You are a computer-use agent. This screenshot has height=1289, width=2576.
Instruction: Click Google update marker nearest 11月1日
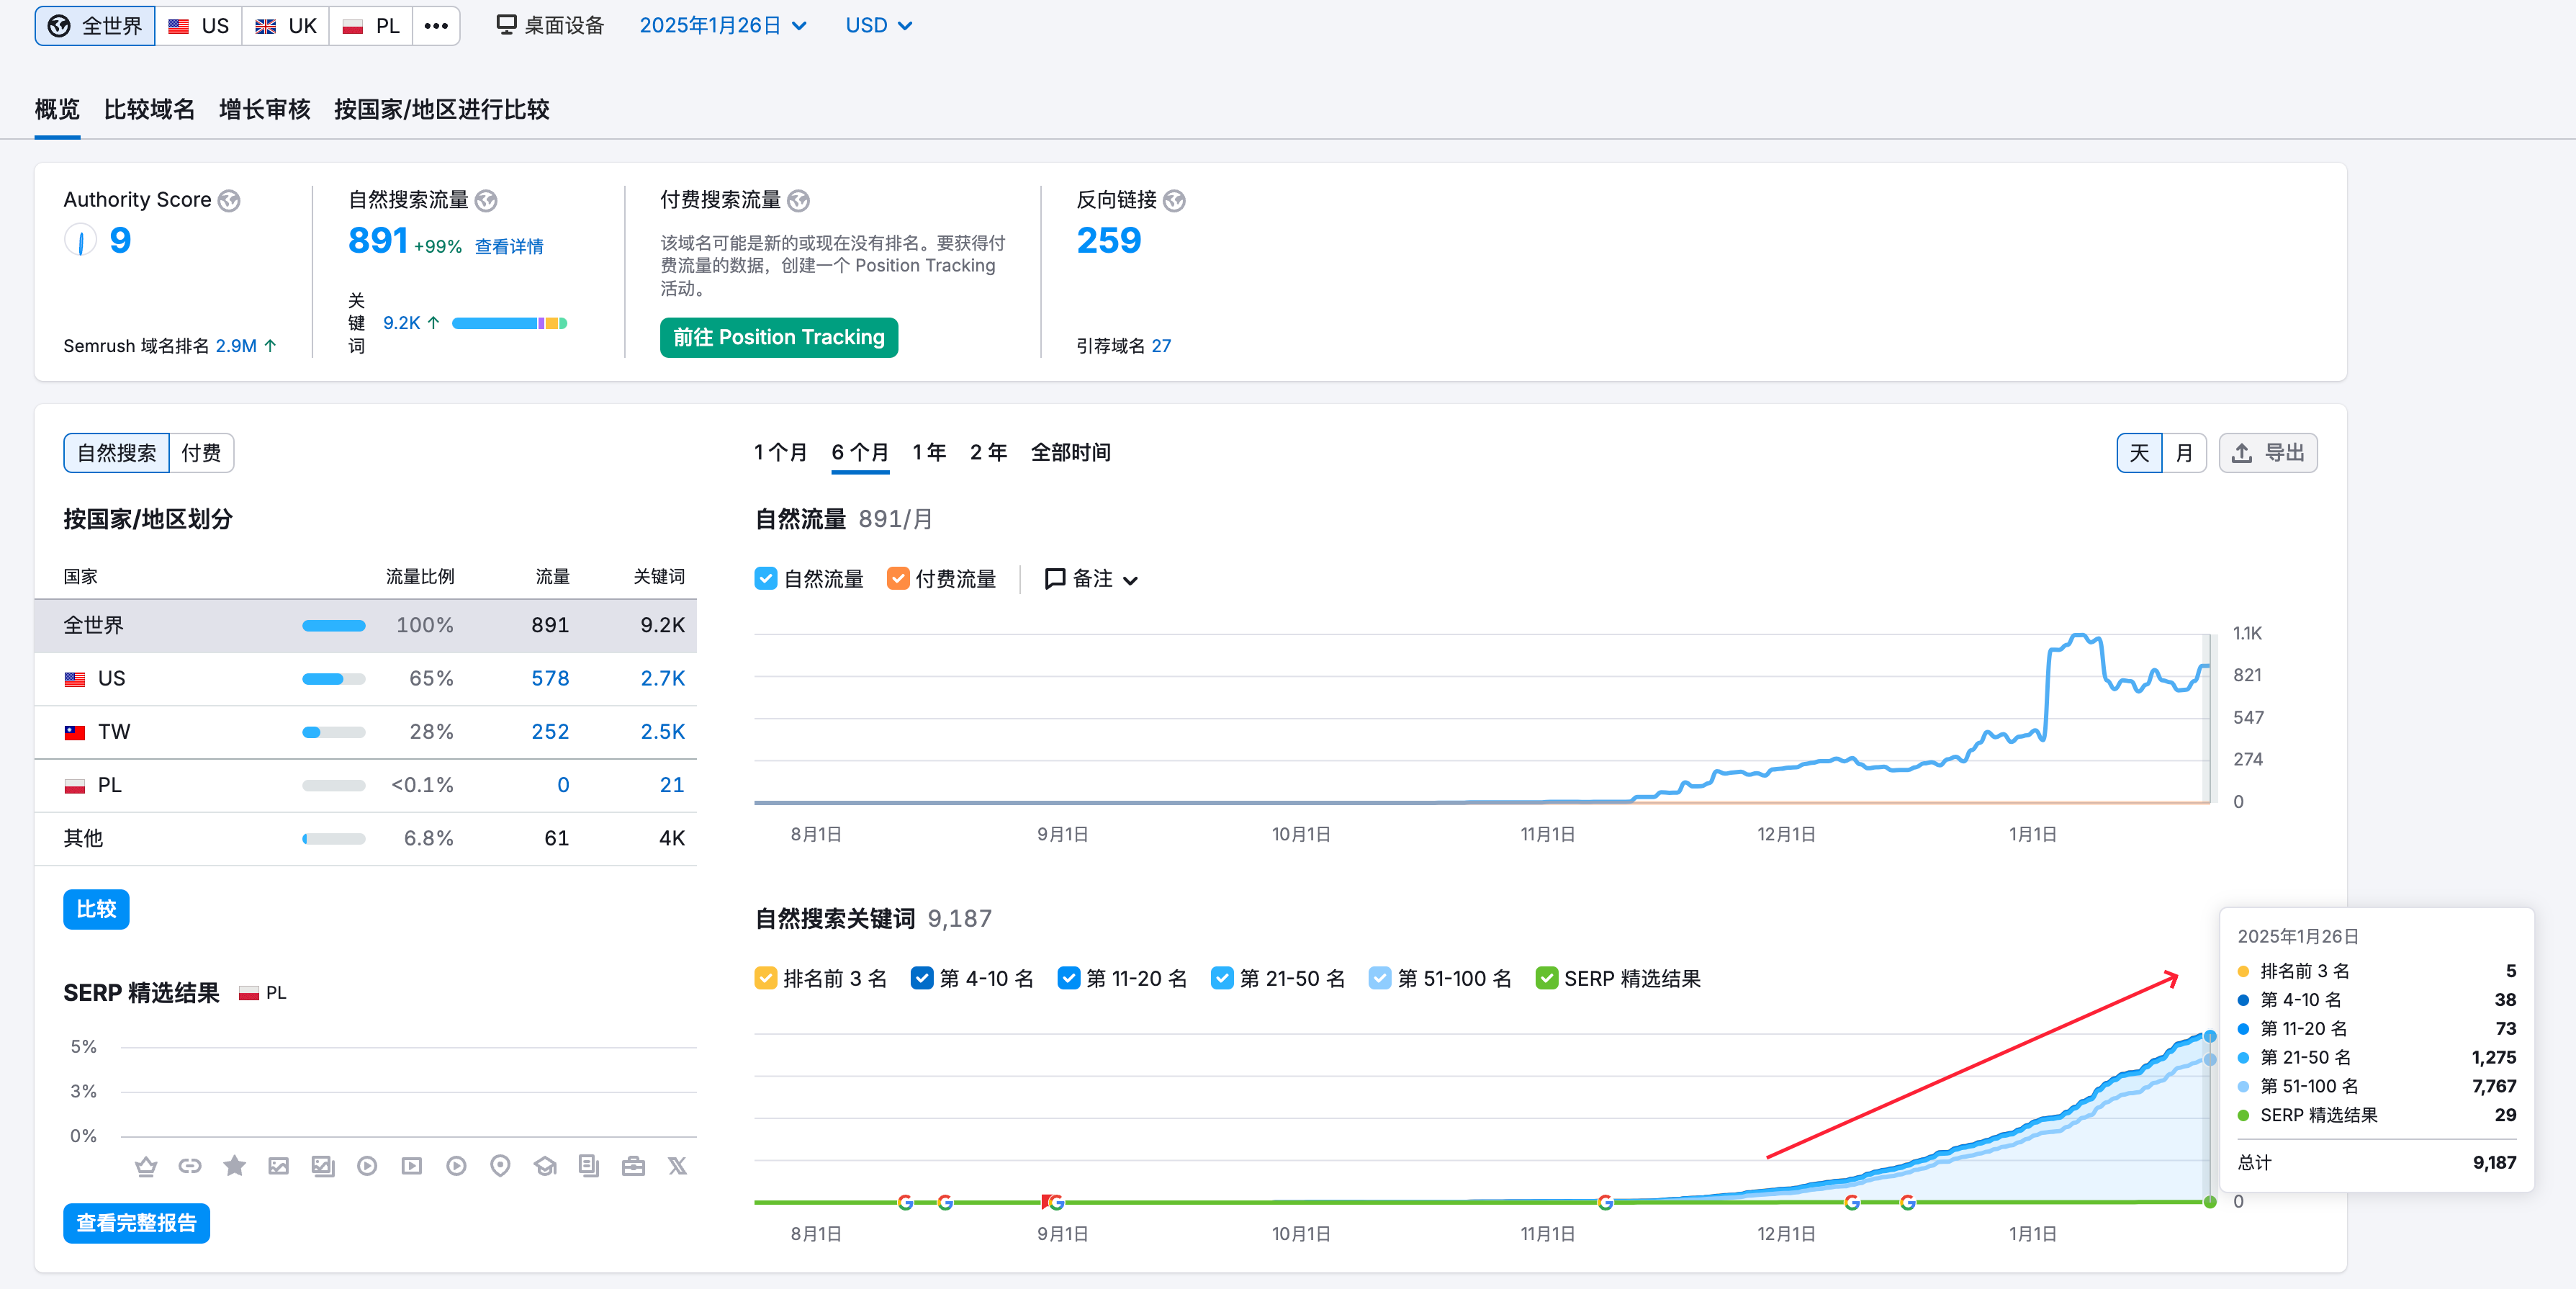point(1605,1202)
